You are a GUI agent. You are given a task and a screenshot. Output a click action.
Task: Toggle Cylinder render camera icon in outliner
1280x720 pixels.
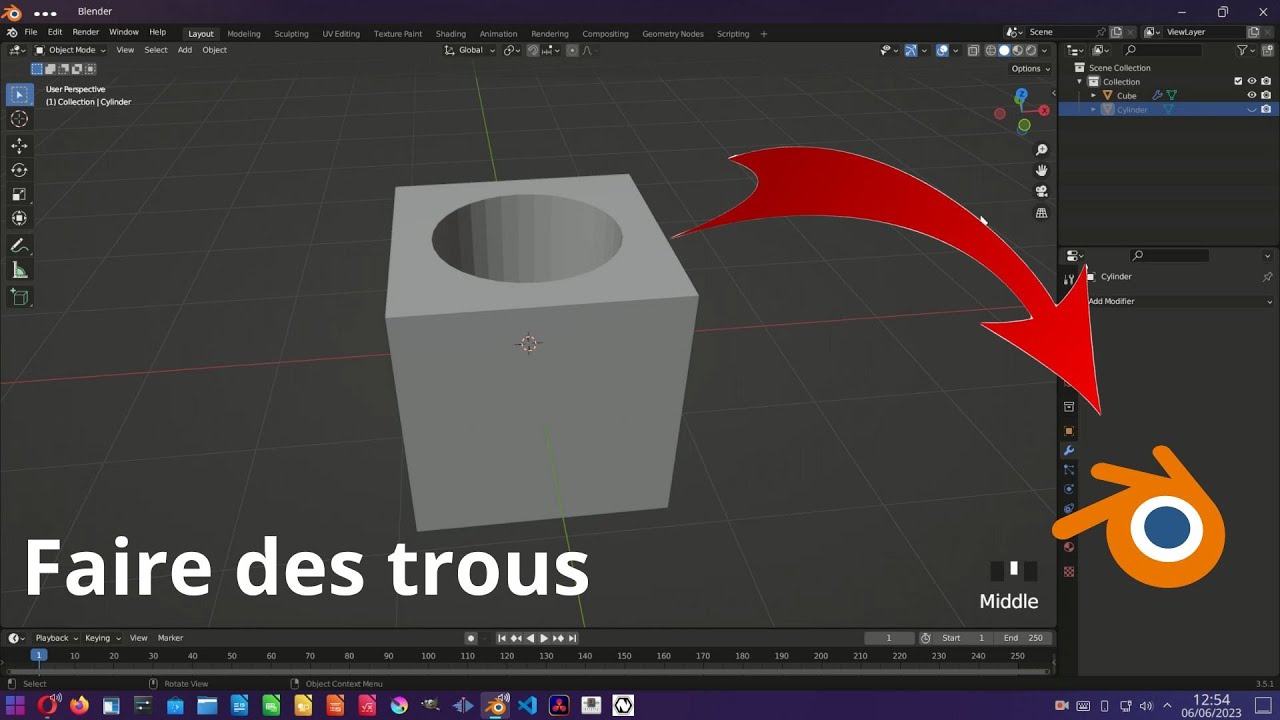point(1266,109)
